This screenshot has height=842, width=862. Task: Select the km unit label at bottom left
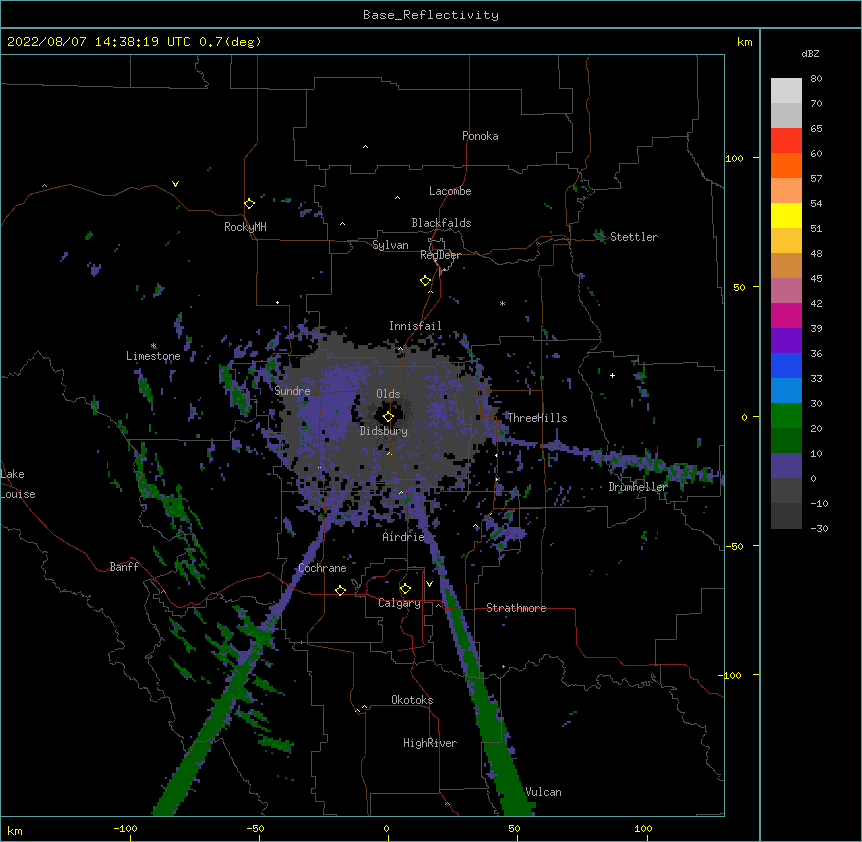coord(15,831)
